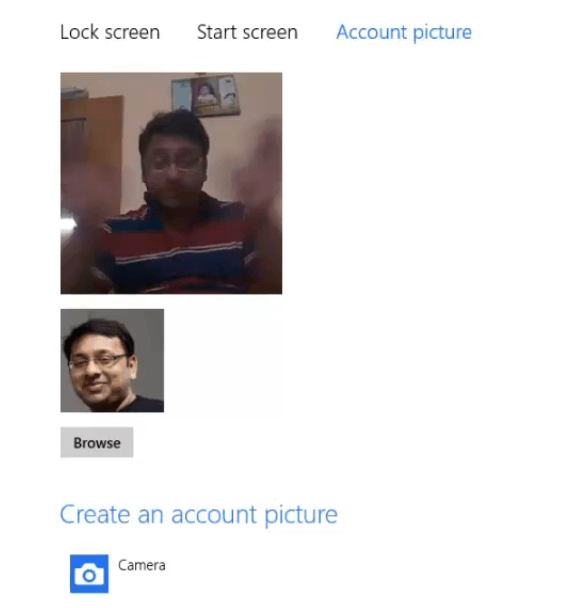Screen dimensions: 585x608
Task: Go to Lock screen personalization settings
Action: tap(110, 32)
